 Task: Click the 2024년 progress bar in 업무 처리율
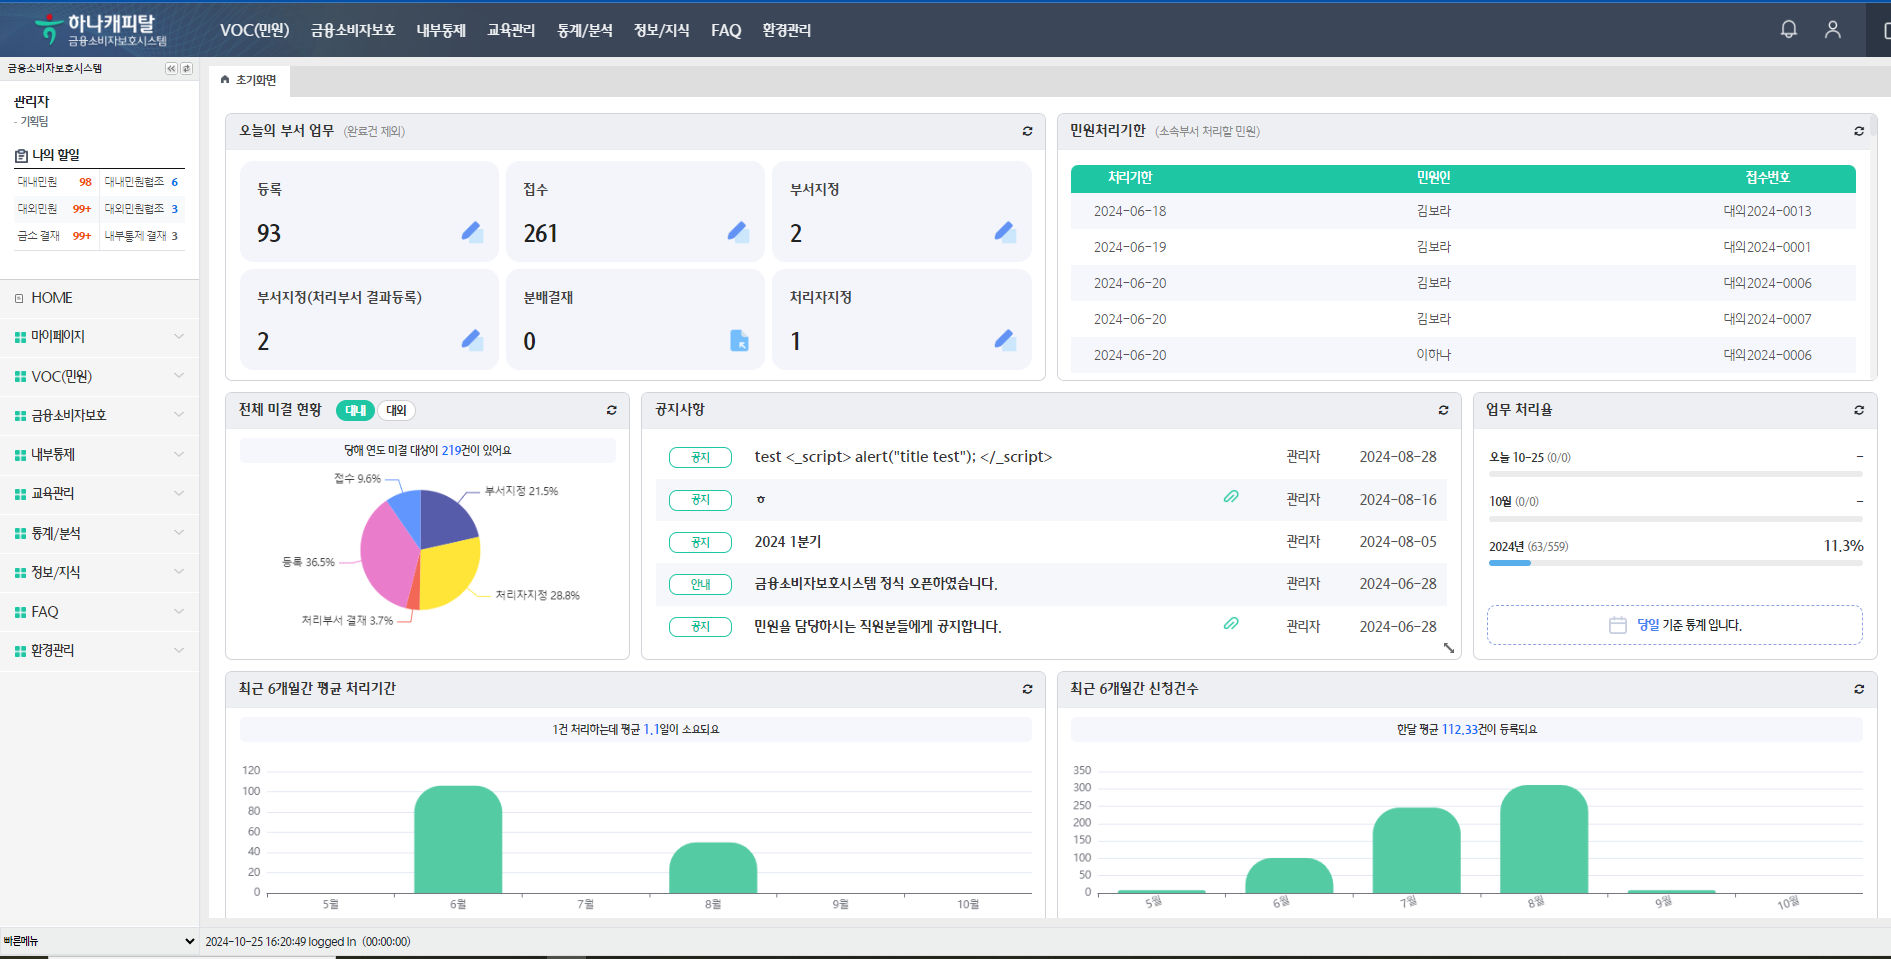(x=1675, y=563)
